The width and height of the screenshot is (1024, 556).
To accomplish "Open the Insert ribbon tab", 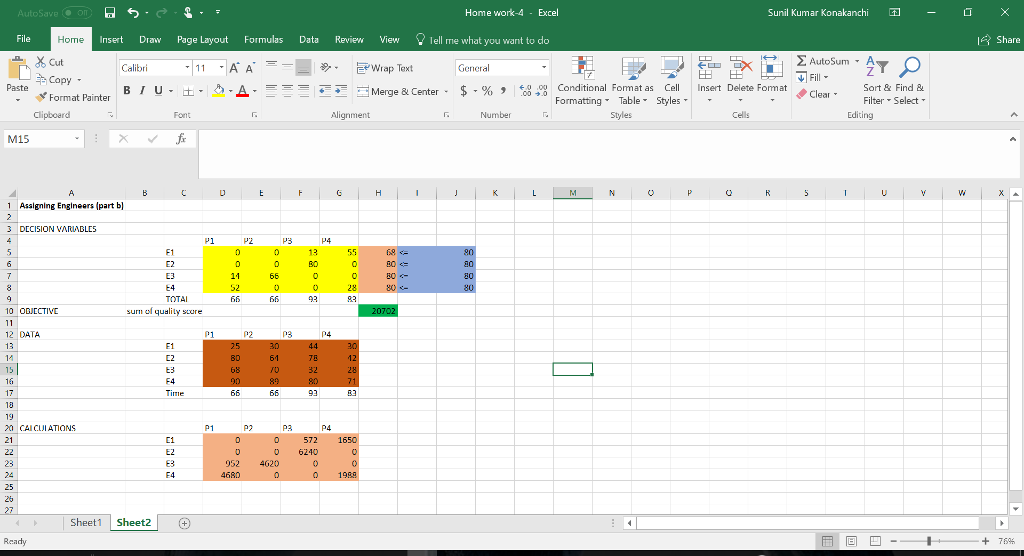I will point(111,39).
